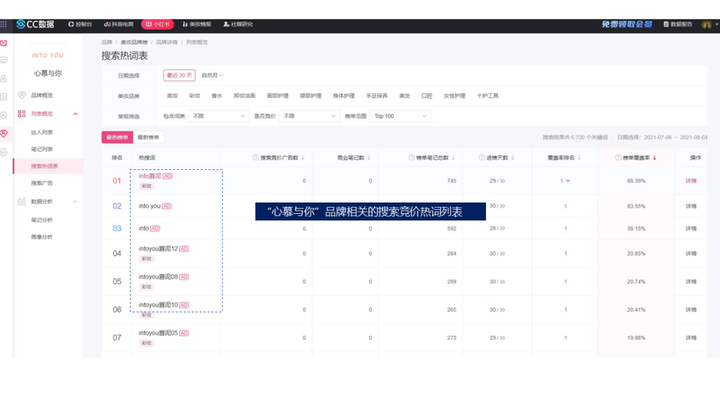This screenshot has height=405, width=720.
Task: Click the CC数据 logo
Action: pyautogui.click(x=35, y=24)
